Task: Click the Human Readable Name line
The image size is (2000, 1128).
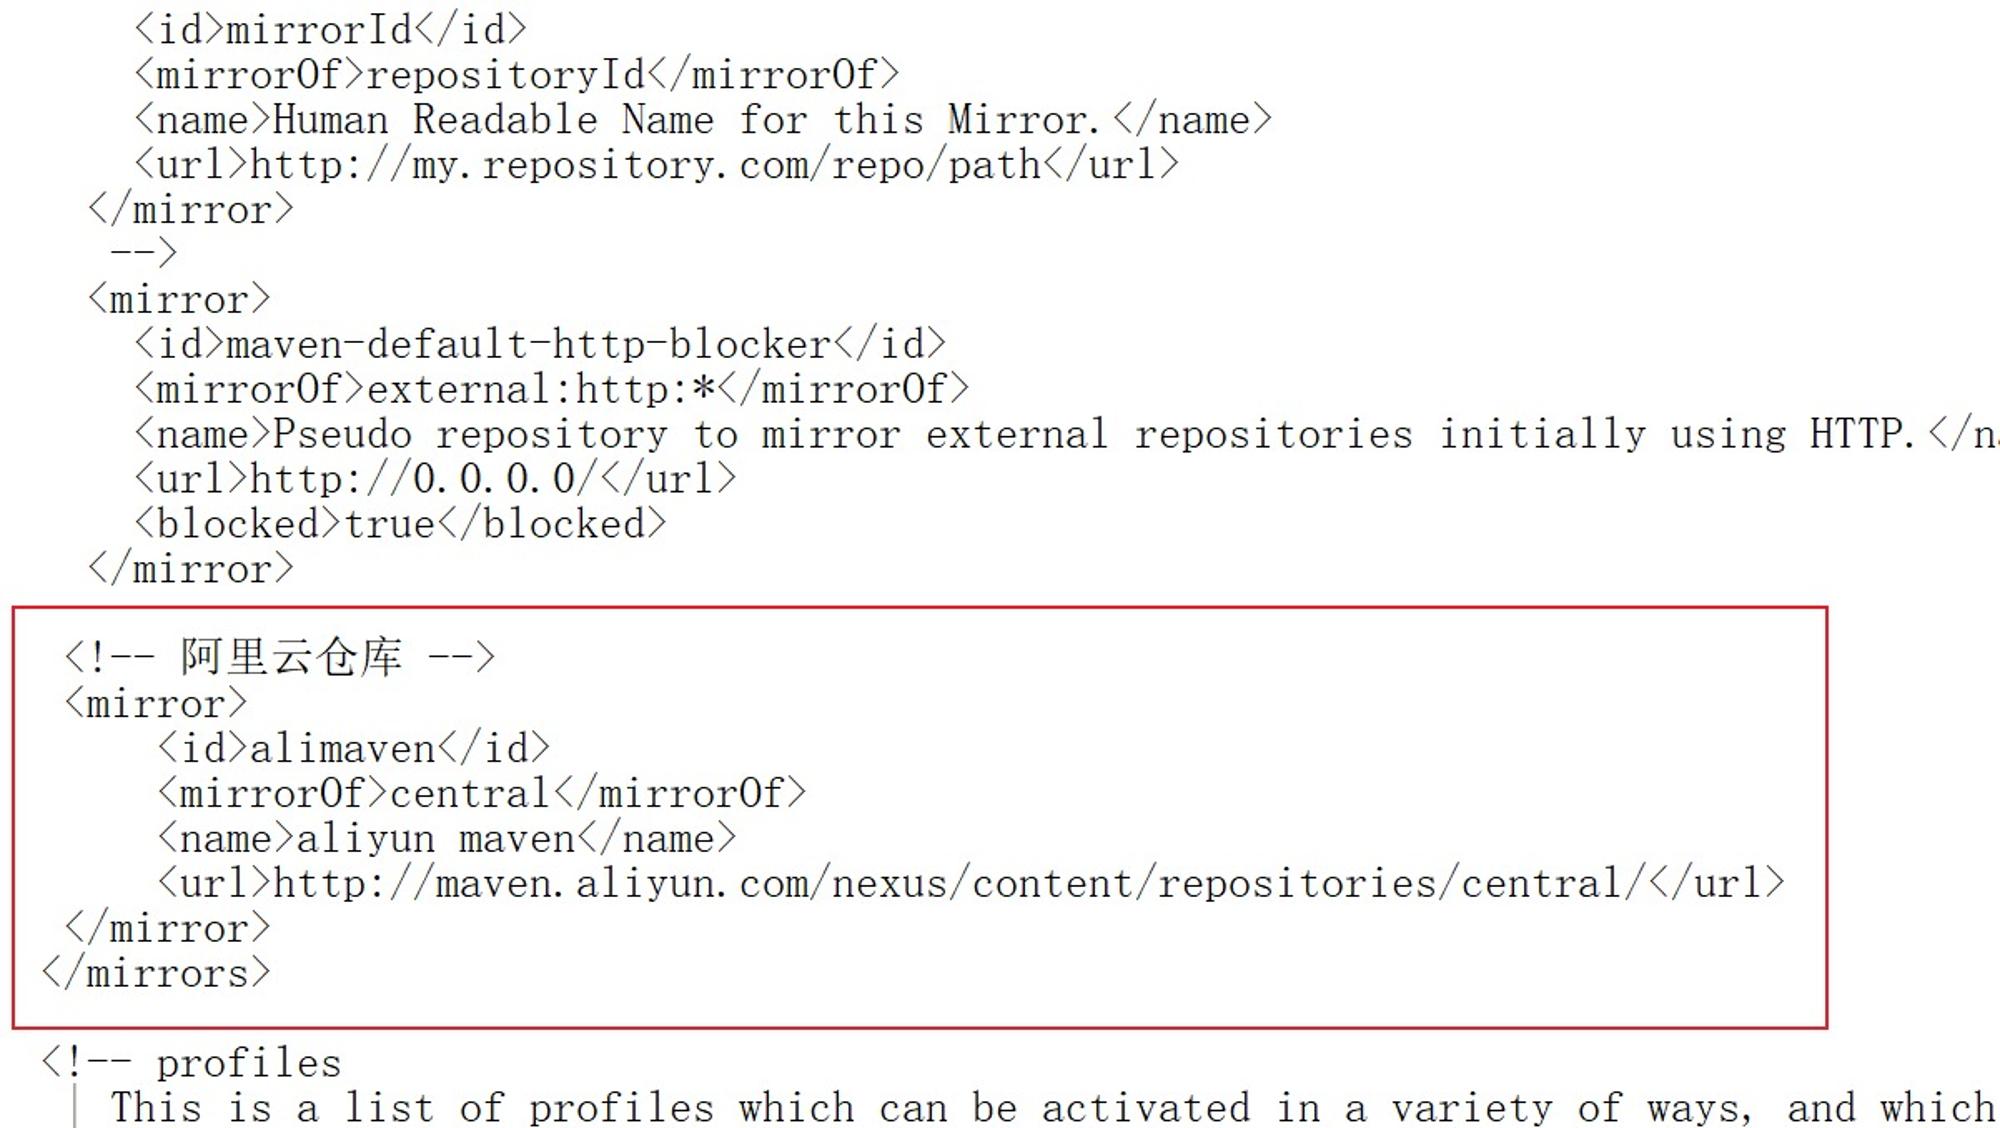Action: coord(703,120)
